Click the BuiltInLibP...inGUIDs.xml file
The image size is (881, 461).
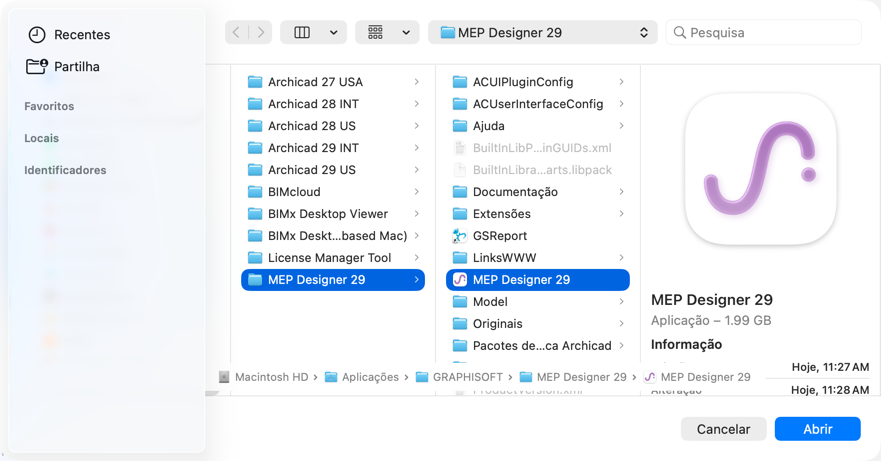coord(538,148)
